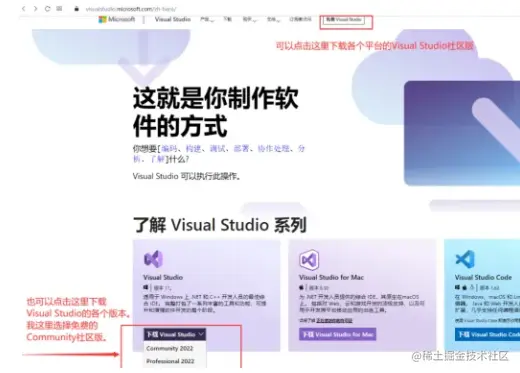Click the 了解 Visual Studio 系列 heading
Image resolution: width=520 pixels, height=373 pixels.
pyautogui.click(x=220, y=225)
